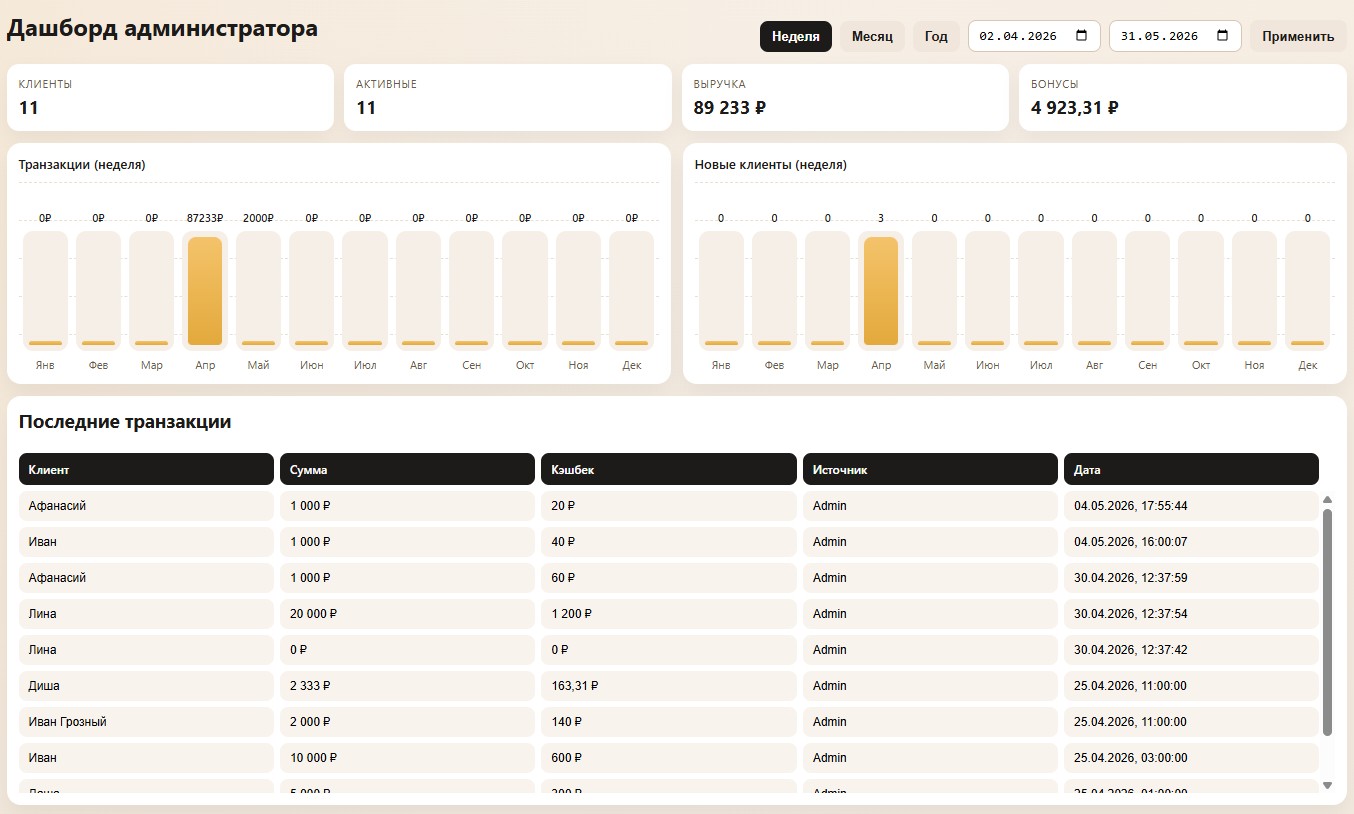Open calendar picker icon in start date field
The height and width of the screenshot is (814, 1354).
pos(1081,36)
